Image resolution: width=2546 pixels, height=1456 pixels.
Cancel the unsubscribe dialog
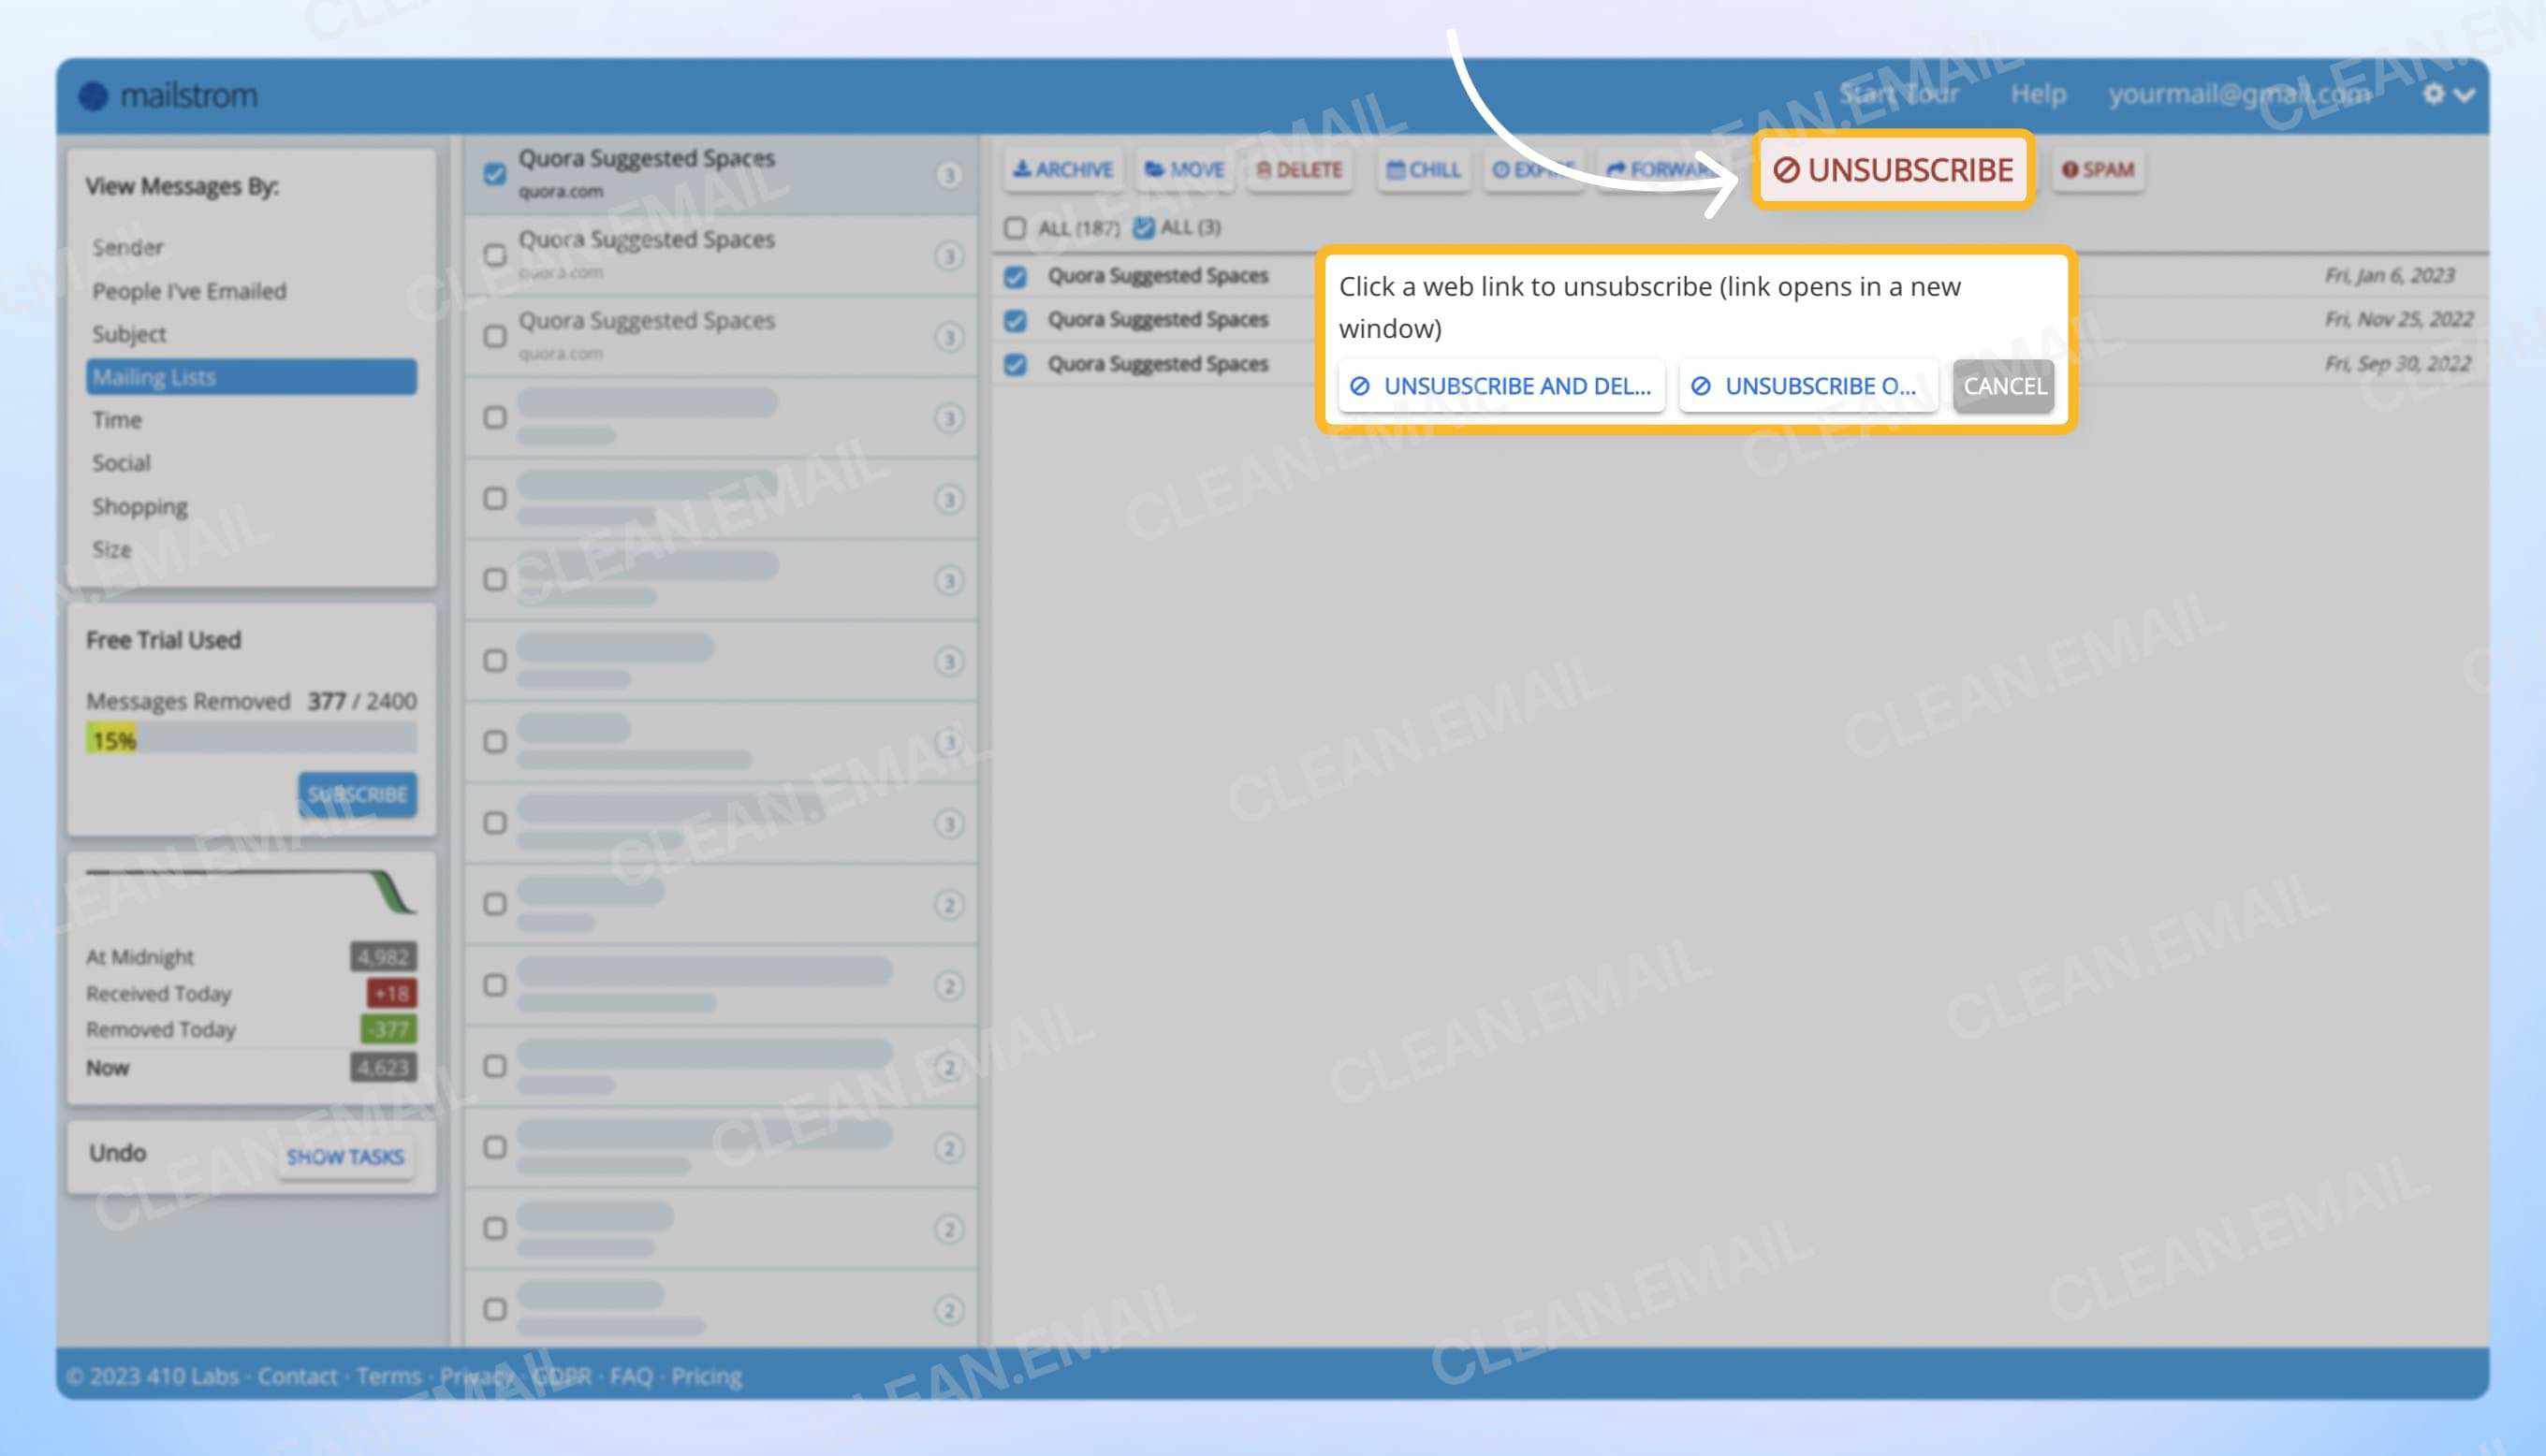click(x=2001, y=387)
